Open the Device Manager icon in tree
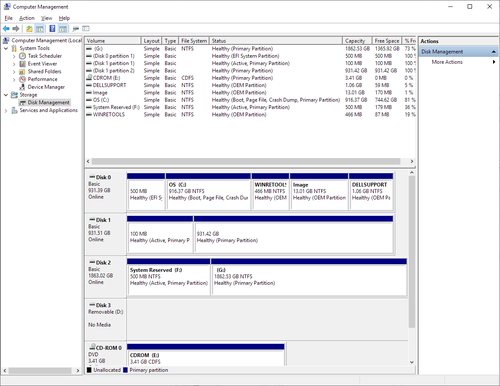Viewport: 500px width, 386px height. pos(22,87)
